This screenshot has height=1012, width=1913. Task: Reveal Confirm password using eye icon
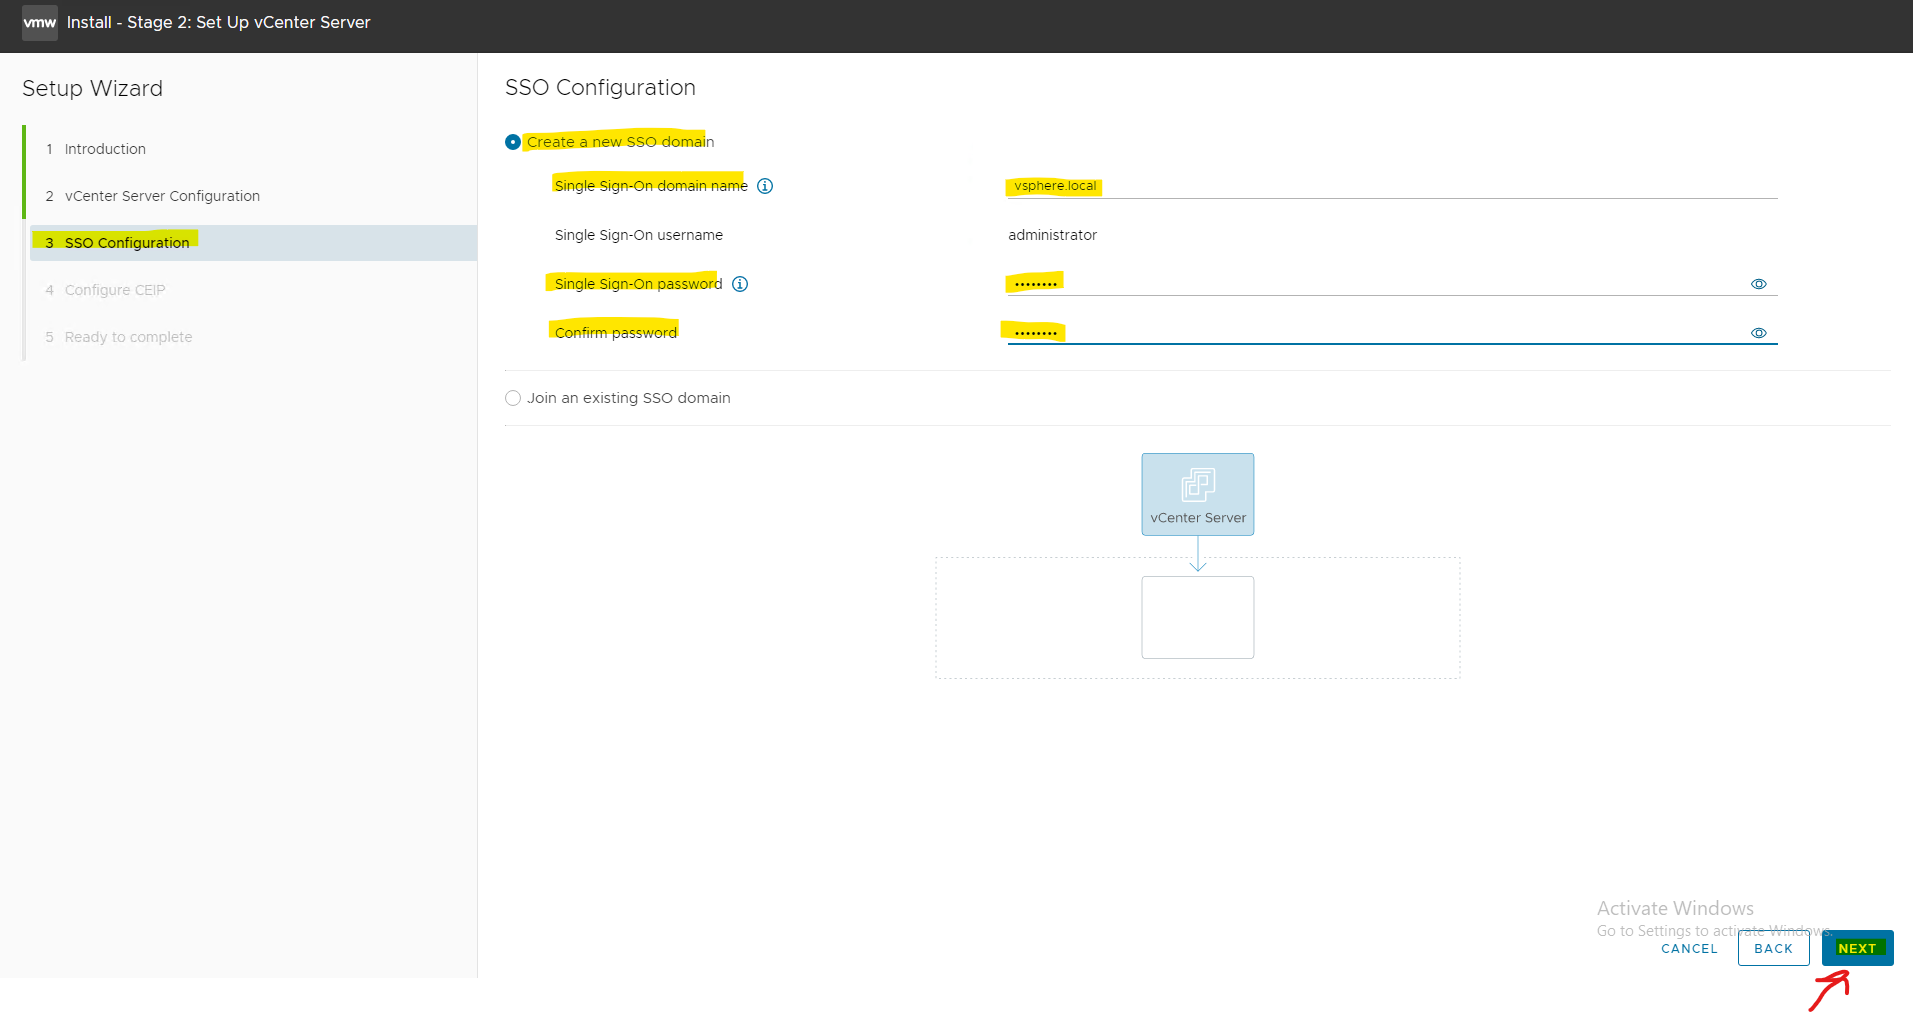[1759, 333]
